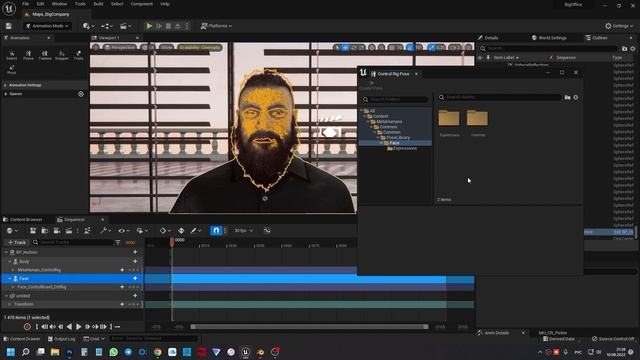Switch to the World Settings tab

click(549, 38)
